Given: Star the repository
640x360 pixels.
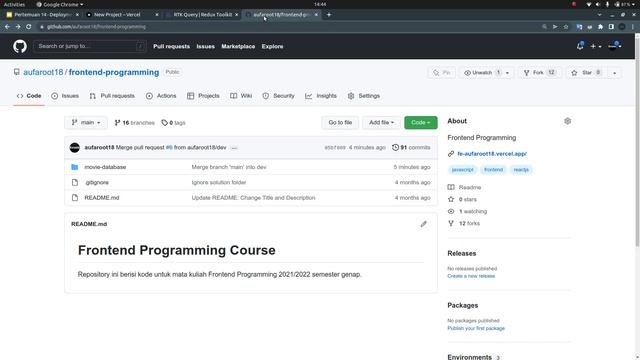Looking at the screenshot, I should coord(586,73).
